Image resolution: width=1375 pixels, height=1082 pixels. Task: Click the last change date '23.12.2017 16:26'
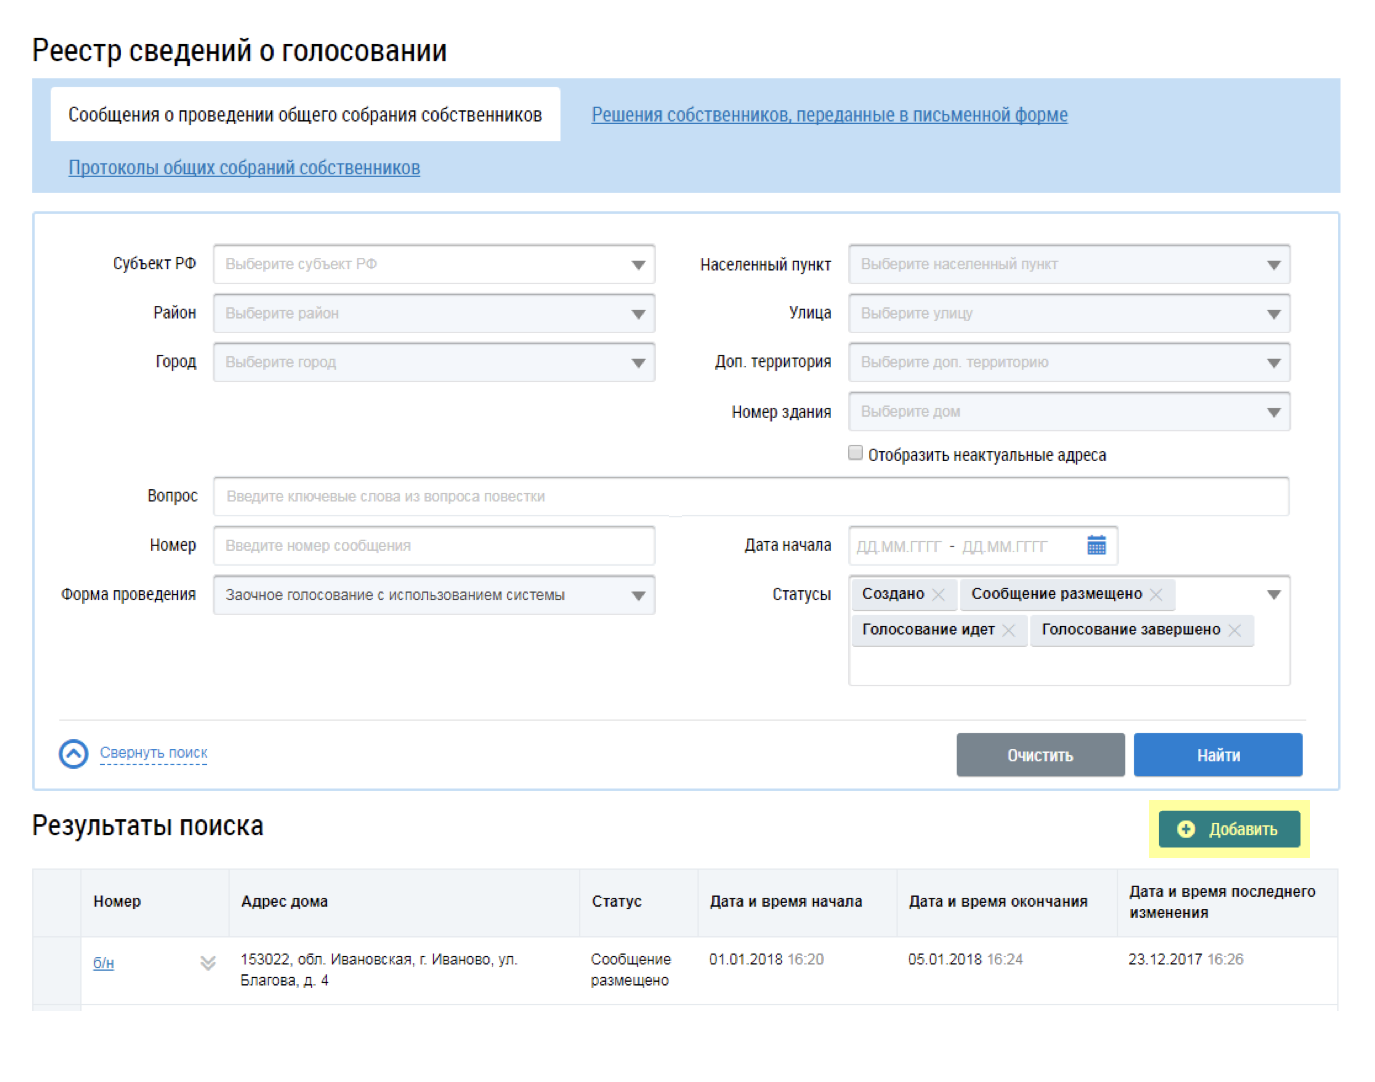1186,959
